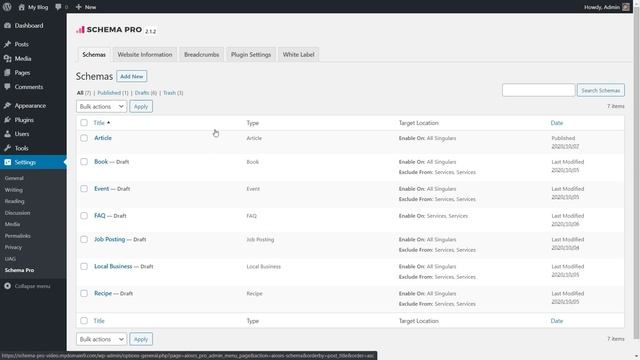Click the Schema Pro logo icon
This screenshot has height=360, width=640.
click(80, 29)
